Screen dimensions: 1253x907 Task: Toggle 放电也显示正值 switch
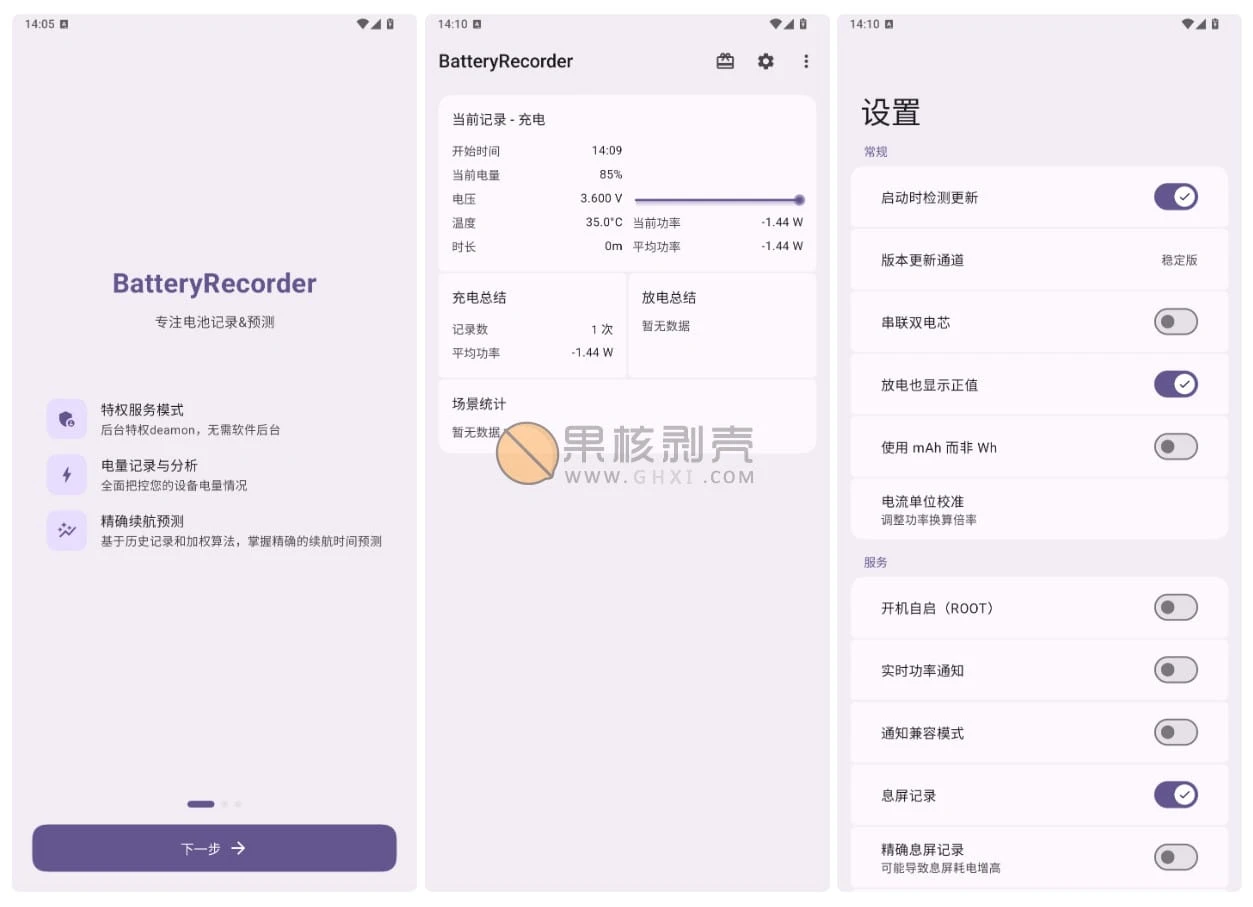click(1176, 384)
